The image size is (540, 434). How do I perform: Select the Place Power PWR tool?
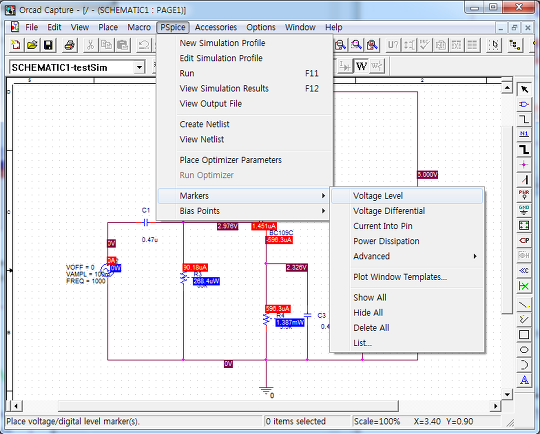pos(524,195)
